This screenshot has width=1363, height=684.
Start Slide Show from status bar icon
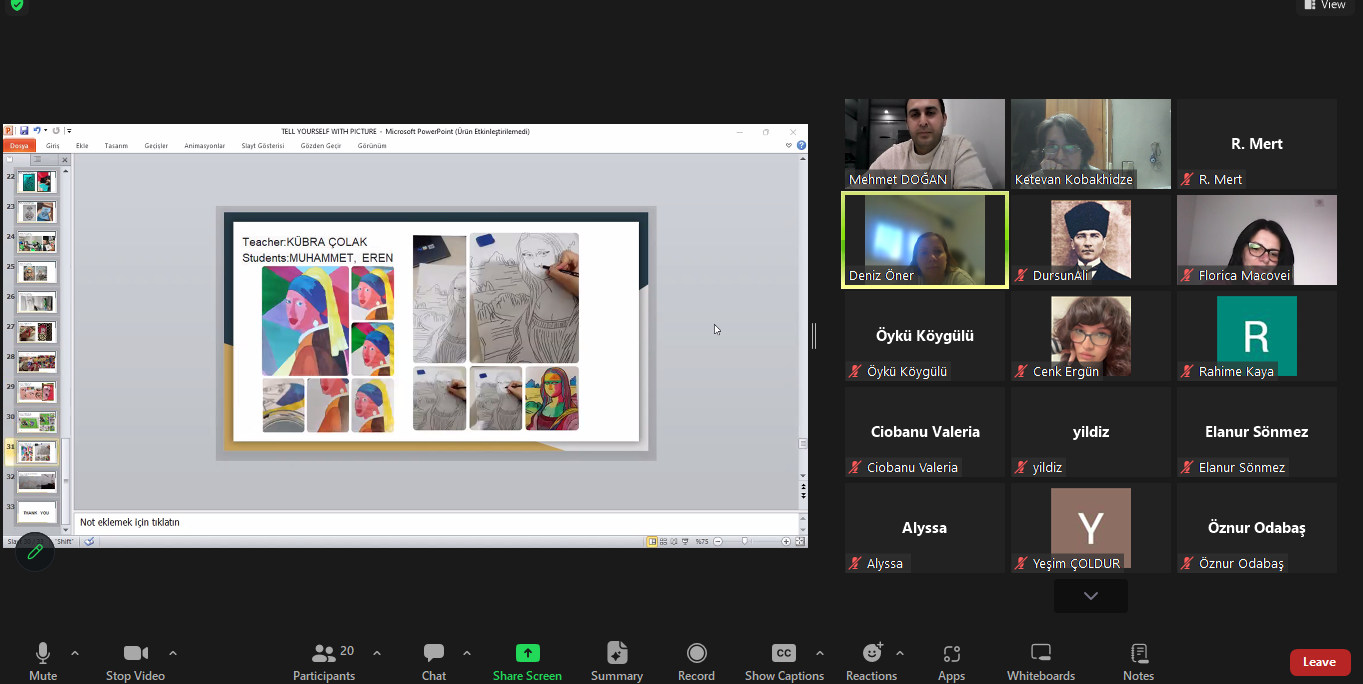(x=685, y=541)
